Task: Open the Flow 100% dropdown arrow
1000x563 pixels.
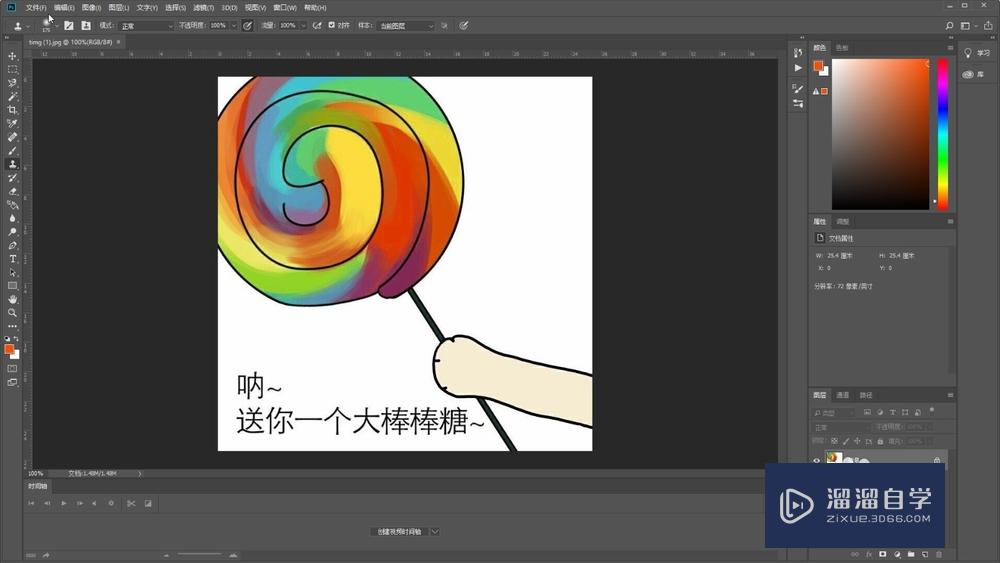Action: (x=304, y=26)
